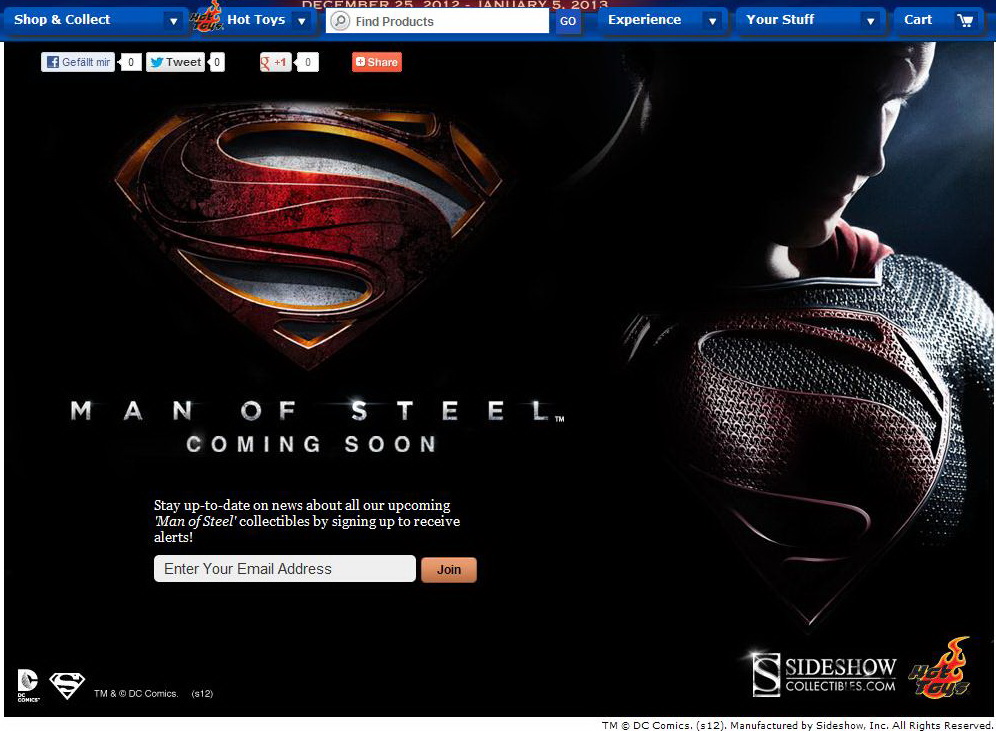Click the Hot Toys flame logo in navbar
The height and width of the screenshot is (731, 996).
(208, 17)
